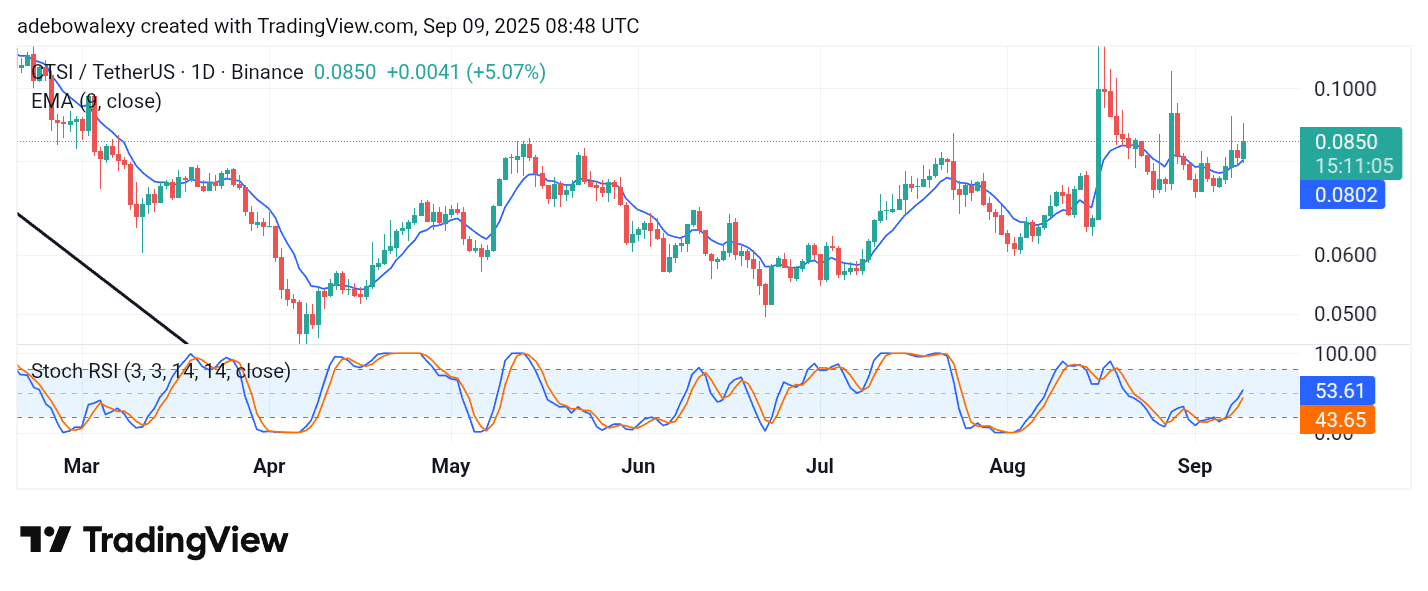Click the May label on time axis
1428x591 pixels.
pyautogui.click(x=451, y=466)
